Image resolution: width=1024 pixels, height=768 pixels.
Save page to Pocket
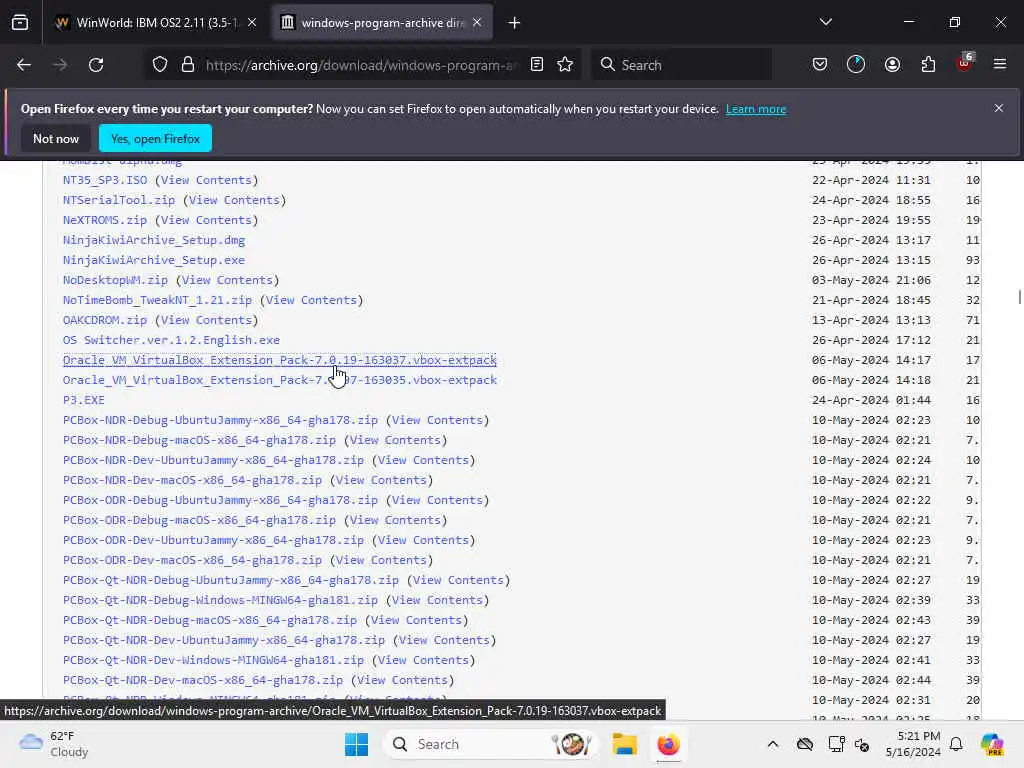point(820,65)
